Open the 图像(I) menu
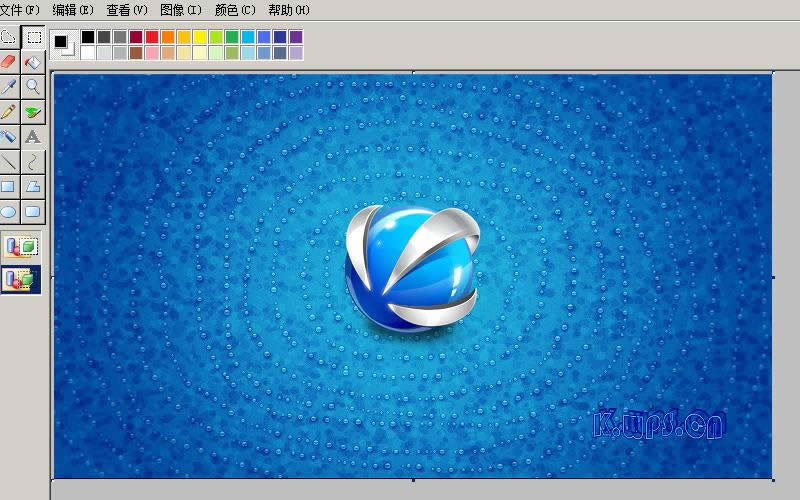Viewport: 800px width, 500px height. (181, 10)
